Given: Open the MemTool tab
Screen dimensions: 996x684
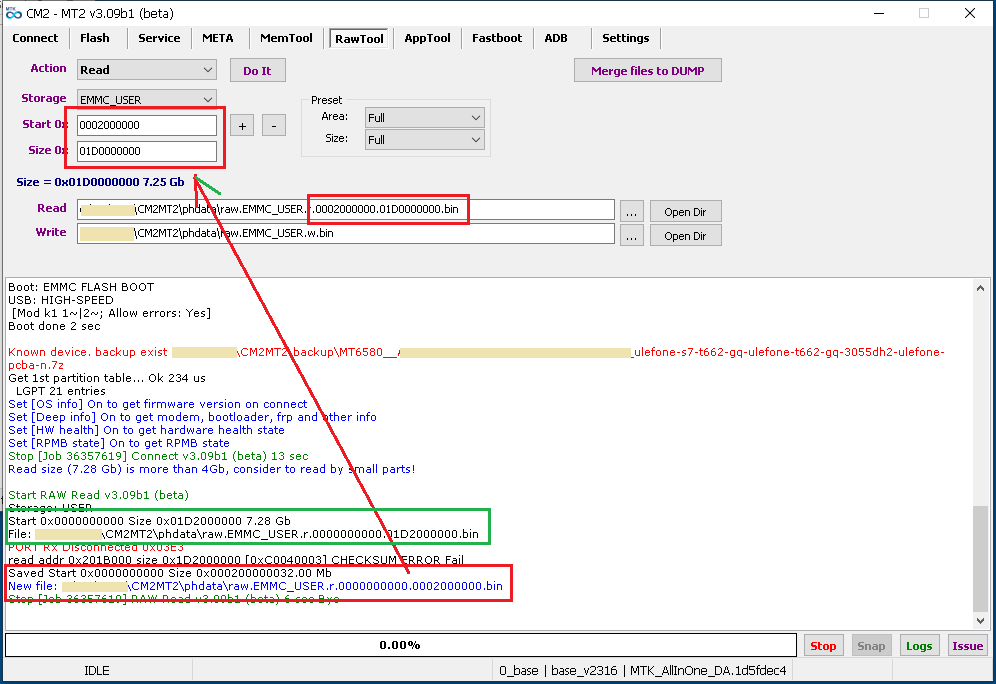Looking at the screenshot, I should point(286,38).
